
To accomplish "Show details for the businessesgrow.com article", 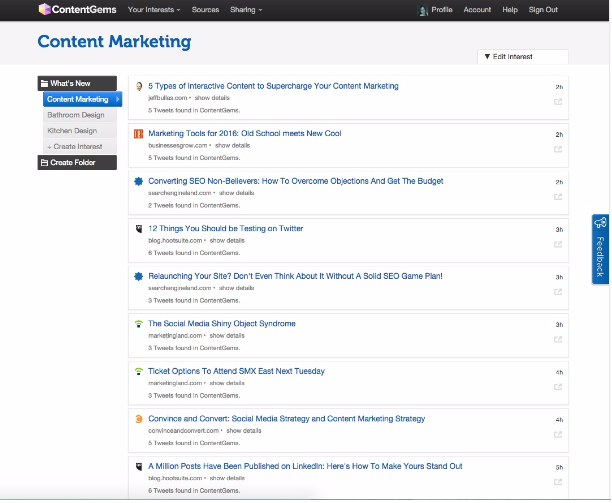I will click(233, 146).
